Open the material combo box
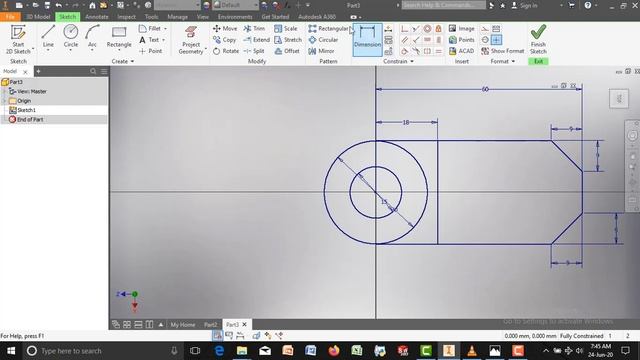This screenshot has width=640, height=360. [x=177, y=5]
